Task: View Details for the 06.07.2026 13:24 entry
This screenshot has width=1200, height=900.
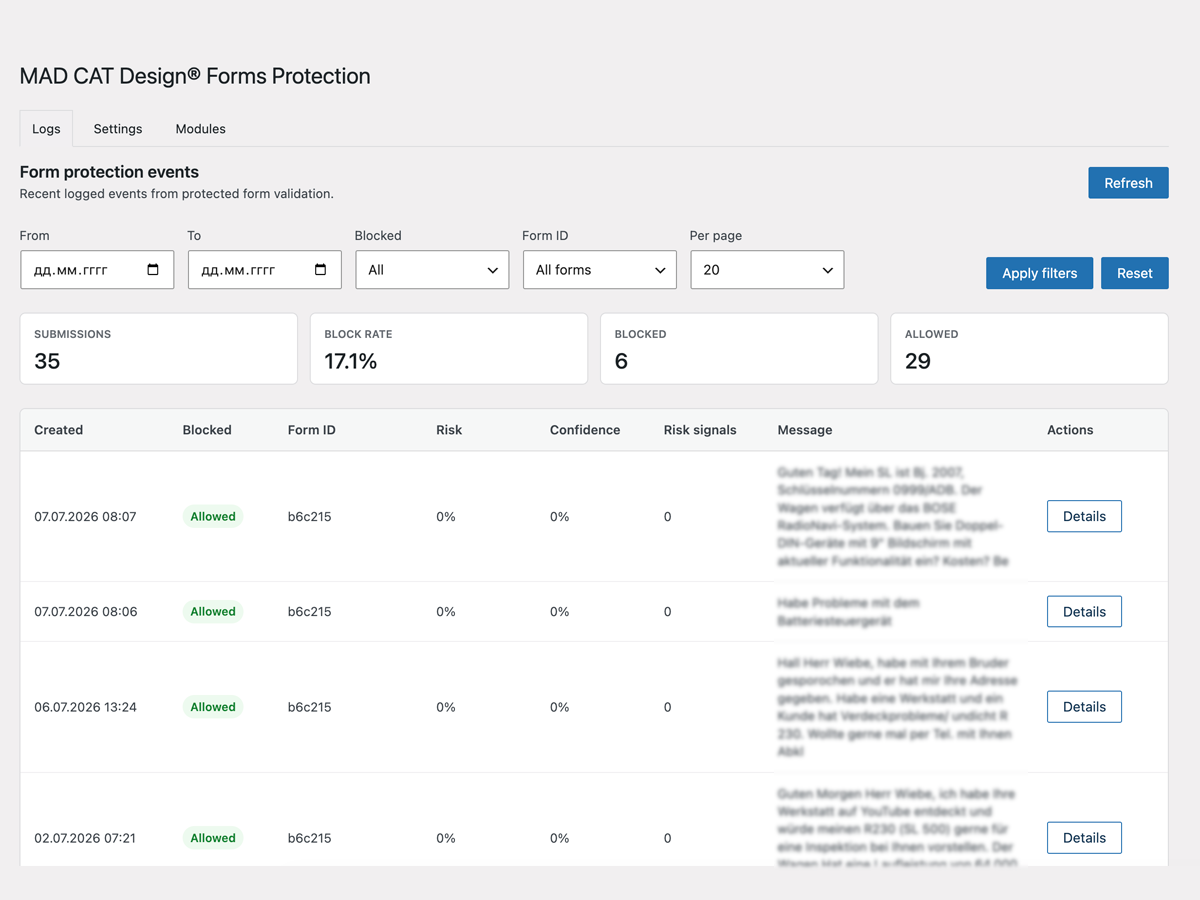Action: (1084, 706)
